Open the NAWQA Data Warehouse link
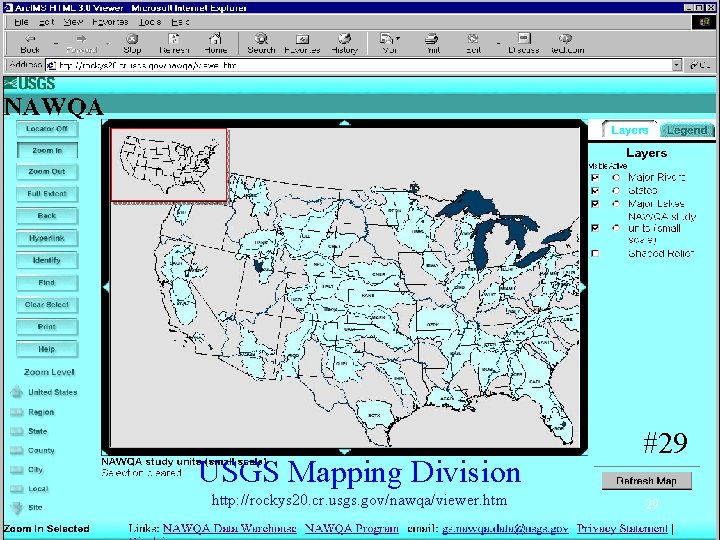This screenshot has height=540, width=720. (x=230, y=528)
